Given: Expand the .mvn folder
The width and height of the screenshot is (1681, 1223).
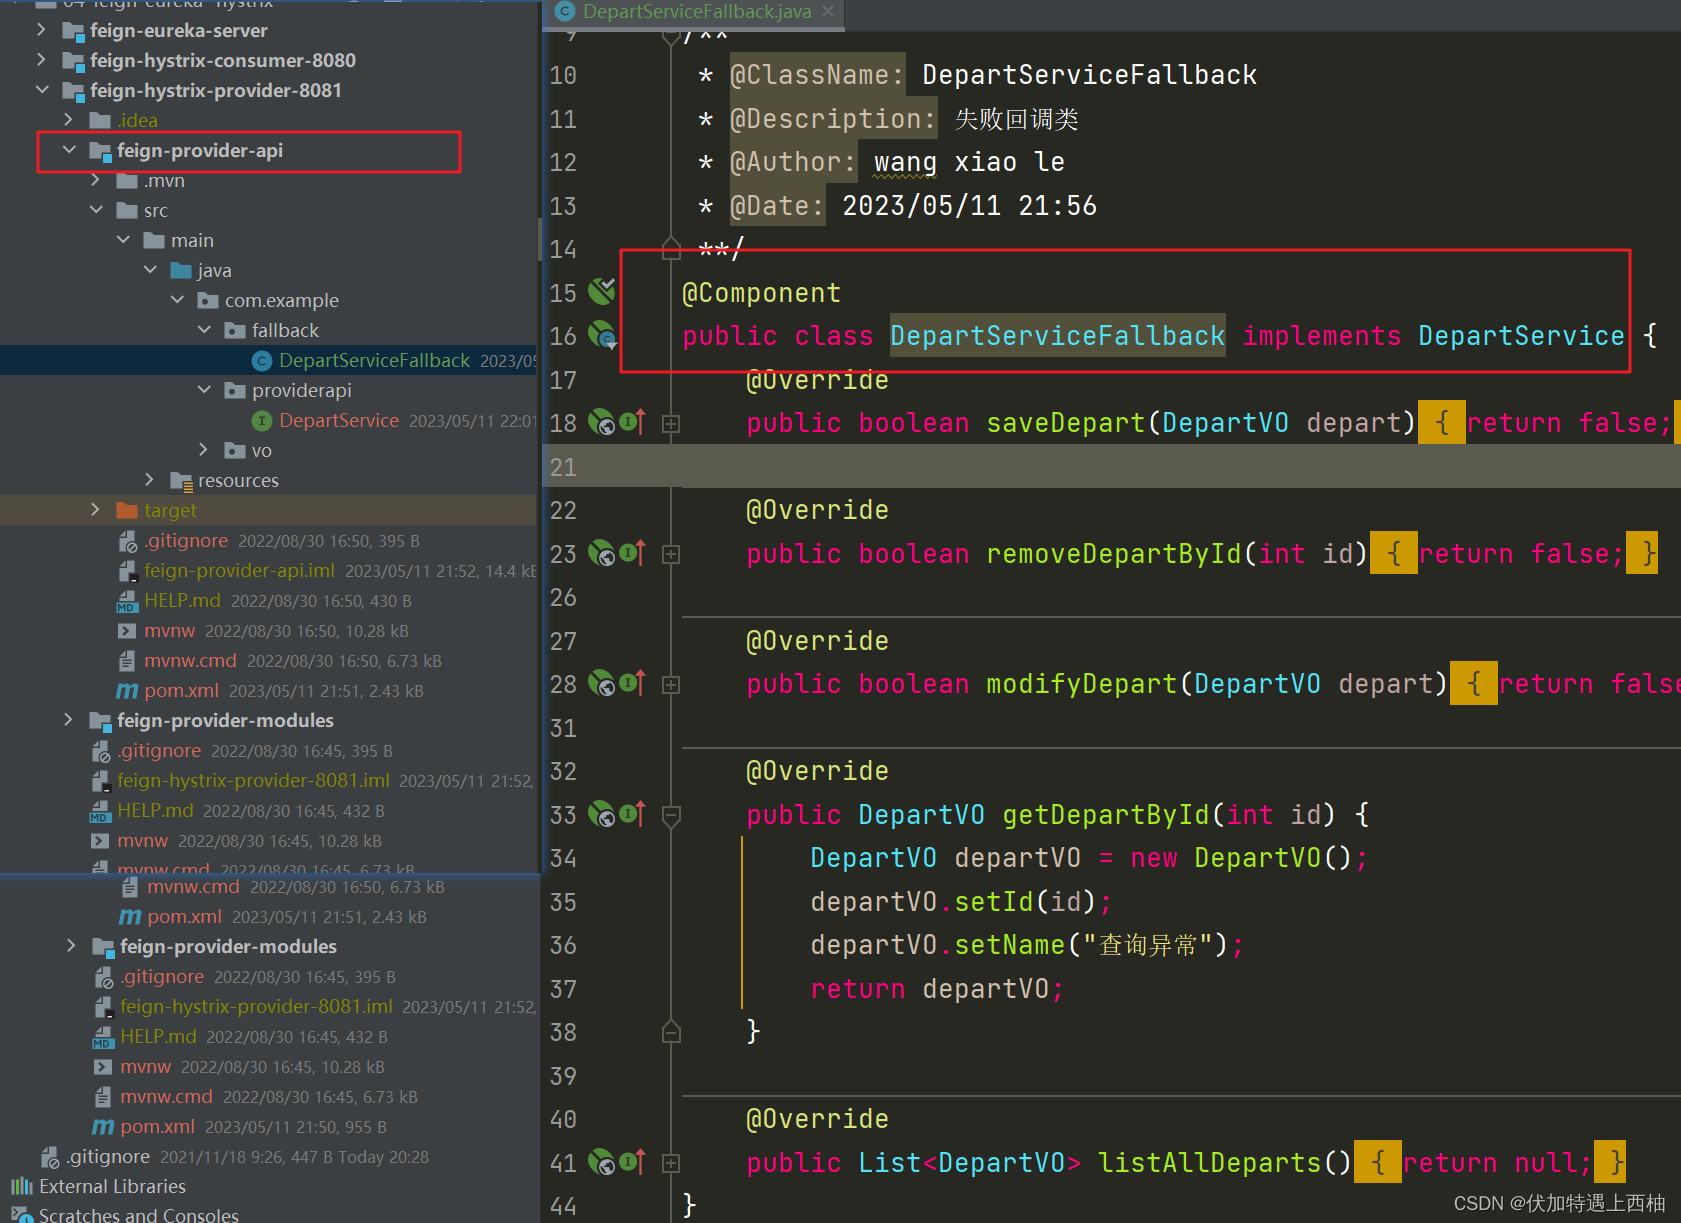Looking at the screenshot, I should point(95,180).
